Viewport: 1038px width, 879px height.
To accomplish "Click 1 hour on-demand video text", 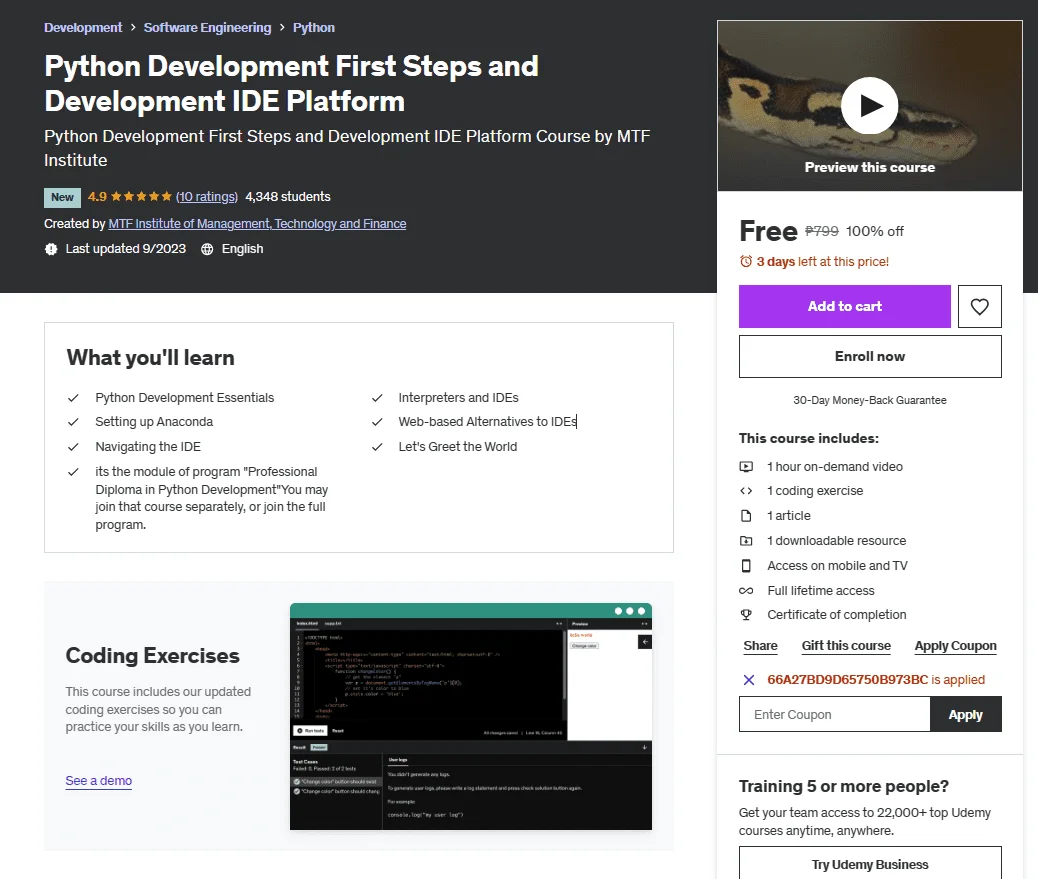I will point(835,467).
